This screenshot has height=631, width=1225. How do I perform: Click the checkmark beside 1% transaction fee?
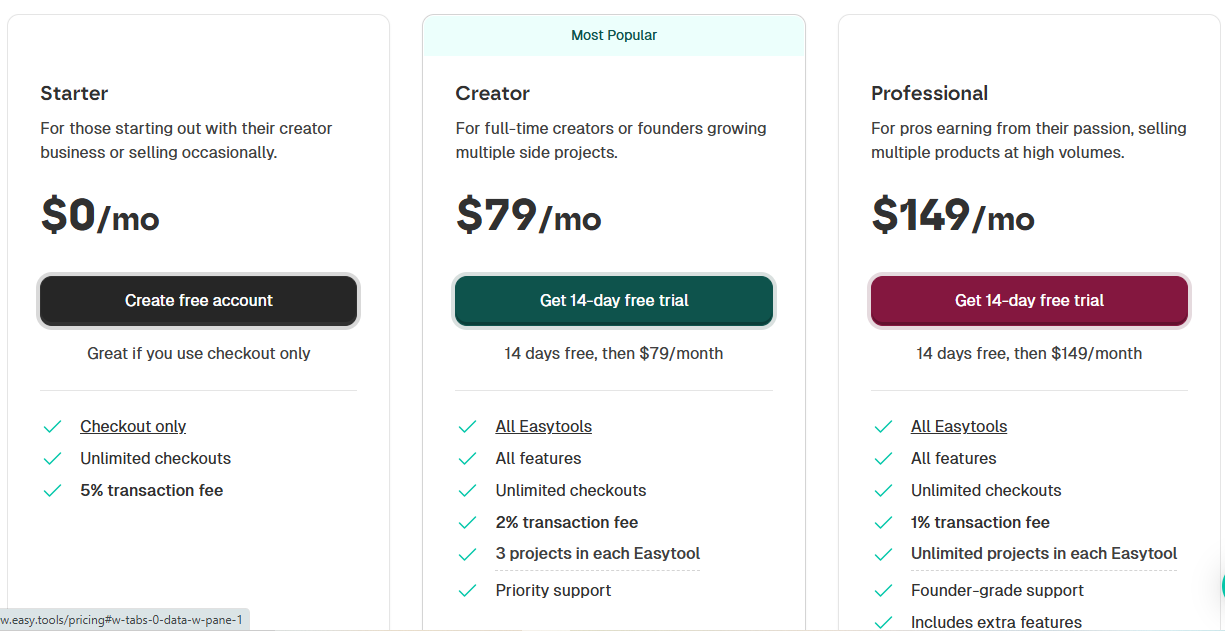(x=883, y=522)
